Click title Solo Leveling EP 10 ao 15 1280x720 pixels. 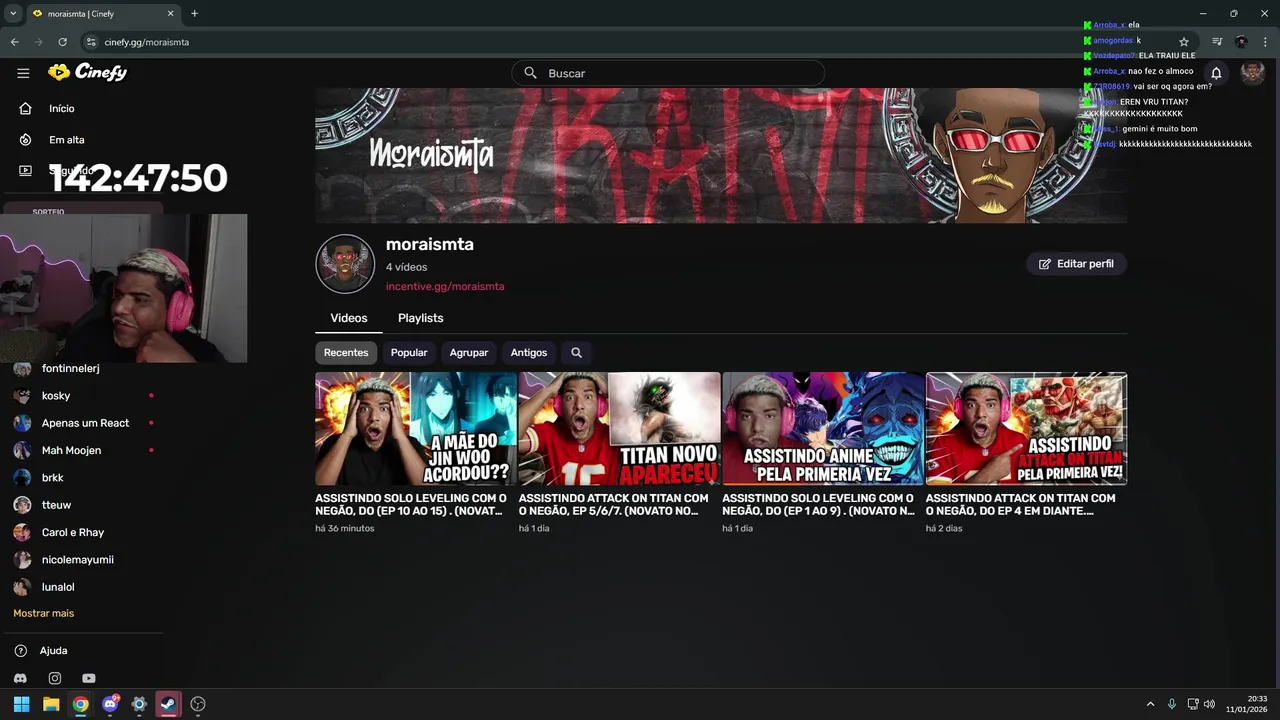411,504
